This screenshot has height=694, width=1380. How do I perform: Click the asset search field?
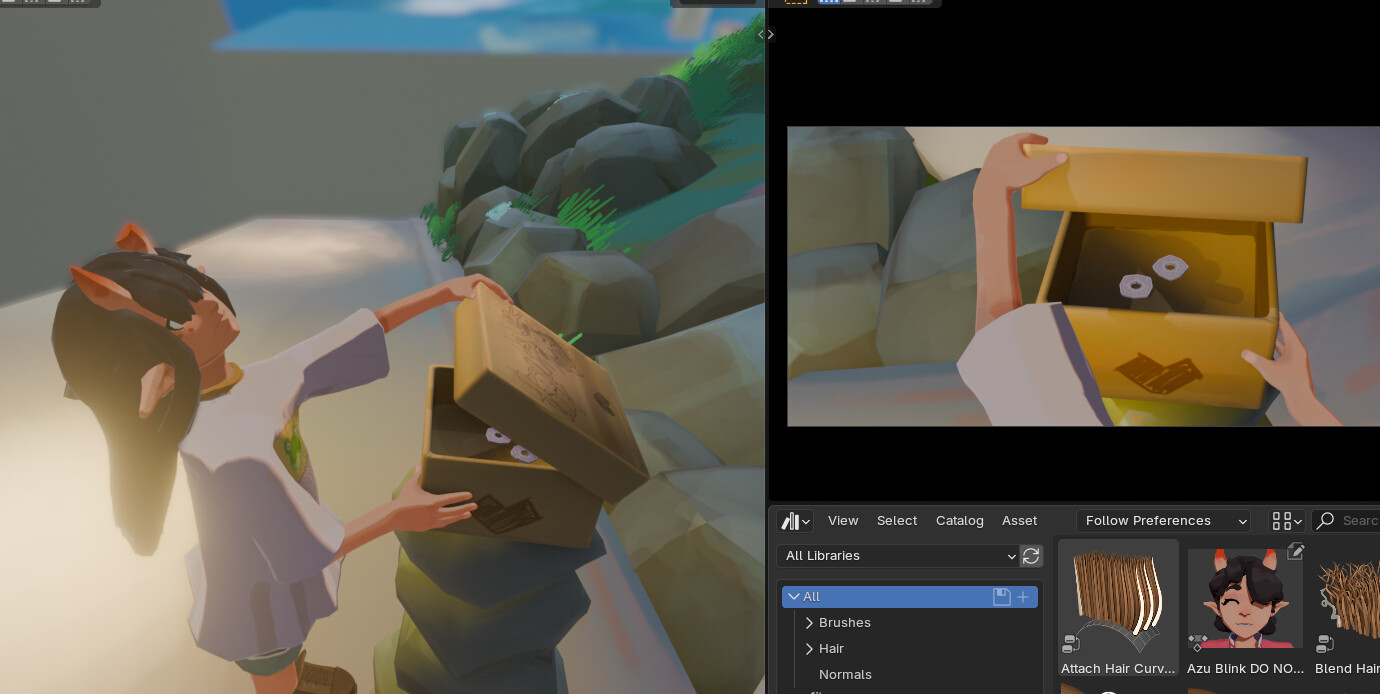pyautogui.click(x=1346, y=521)
